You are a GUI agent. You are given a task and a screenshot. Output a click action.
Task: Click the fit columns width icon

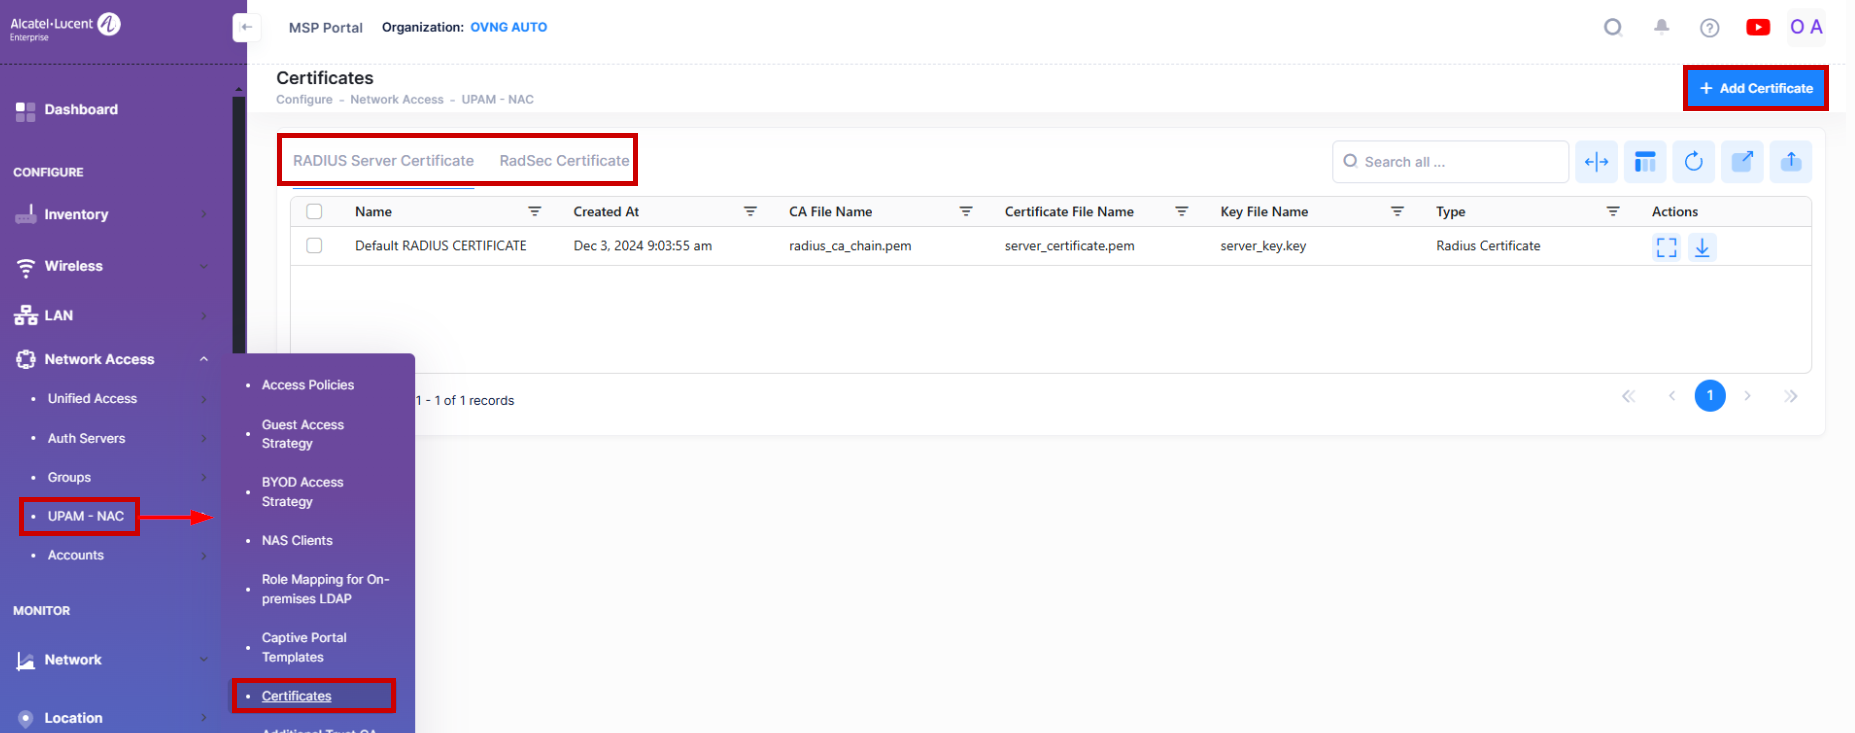(1596, 161)
